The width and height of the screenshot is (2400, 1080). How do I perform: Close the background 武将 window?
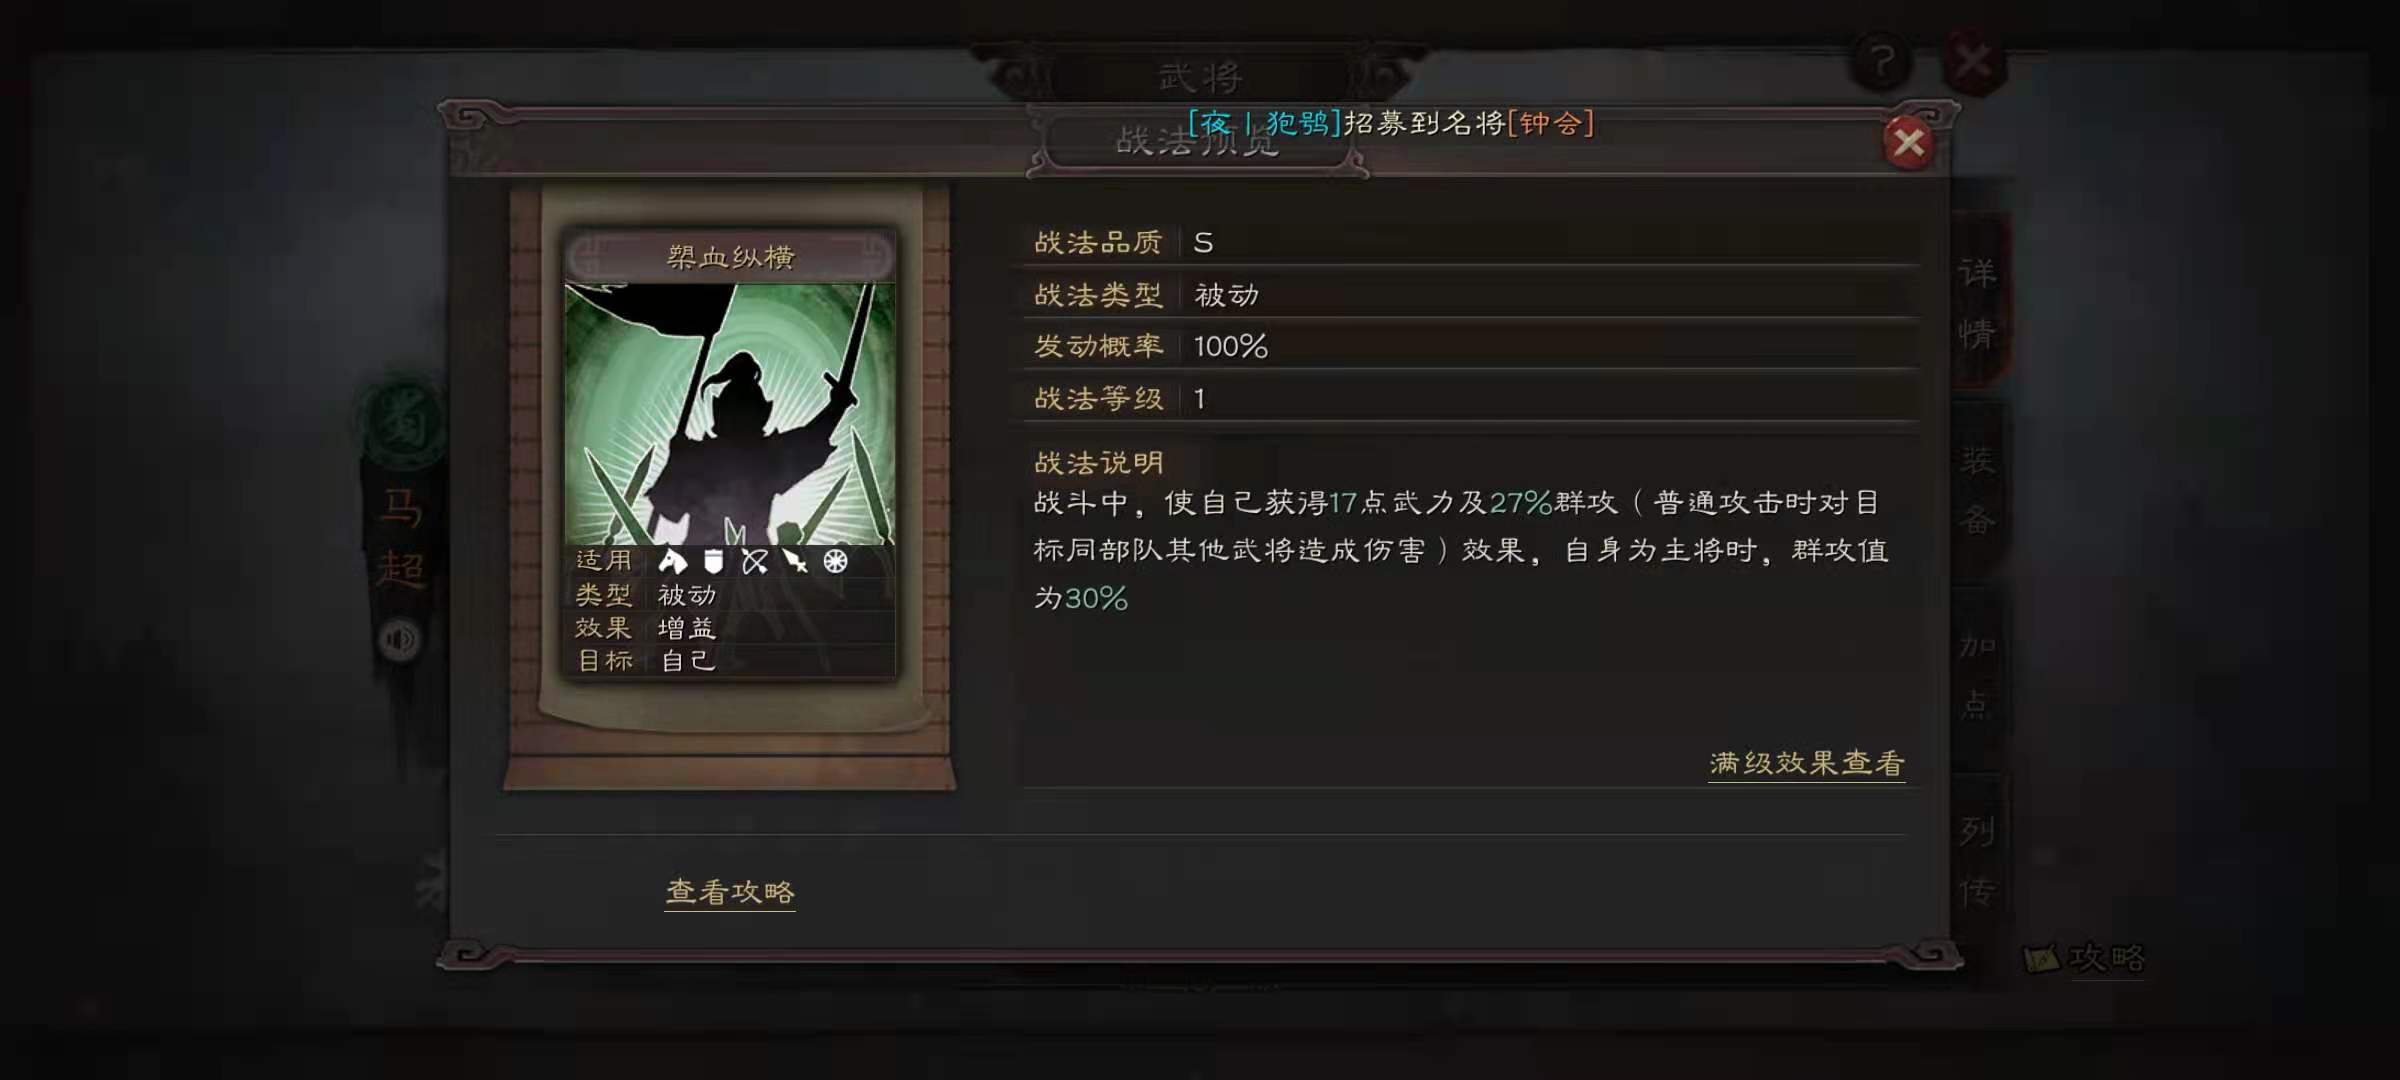1973,62
